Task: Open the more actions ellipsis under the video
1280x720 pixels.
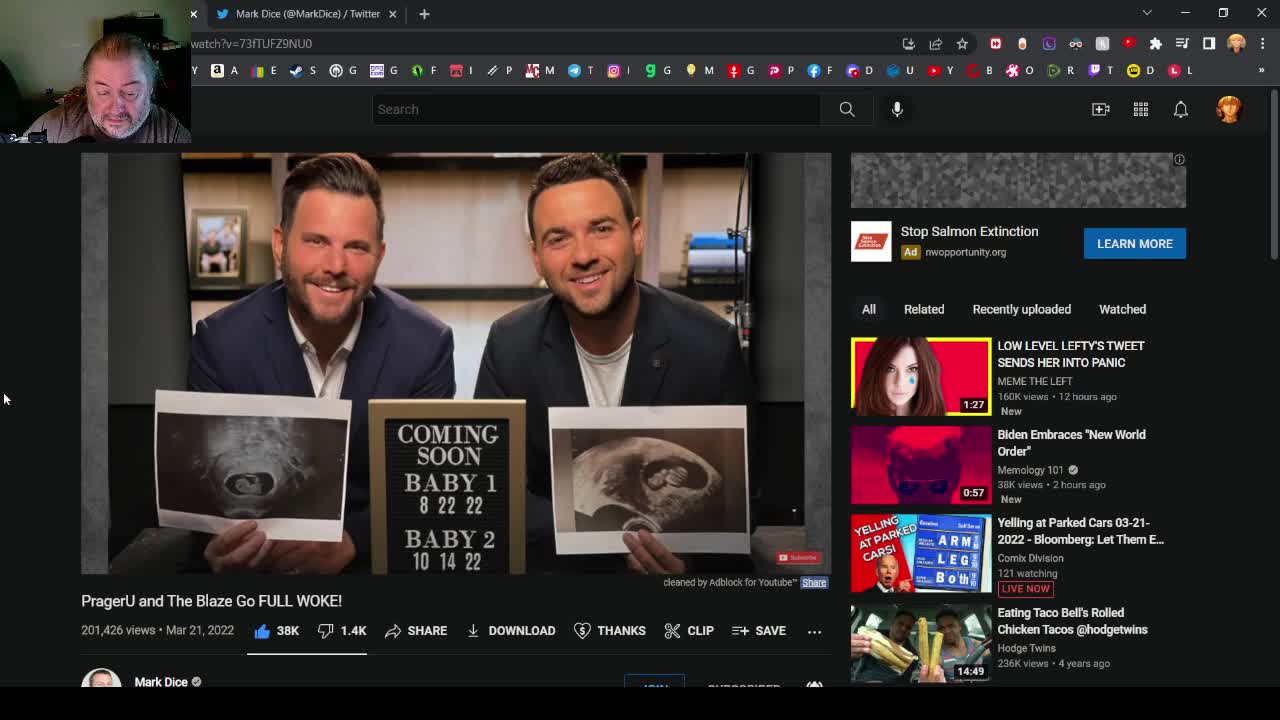Action: point(814,631)
